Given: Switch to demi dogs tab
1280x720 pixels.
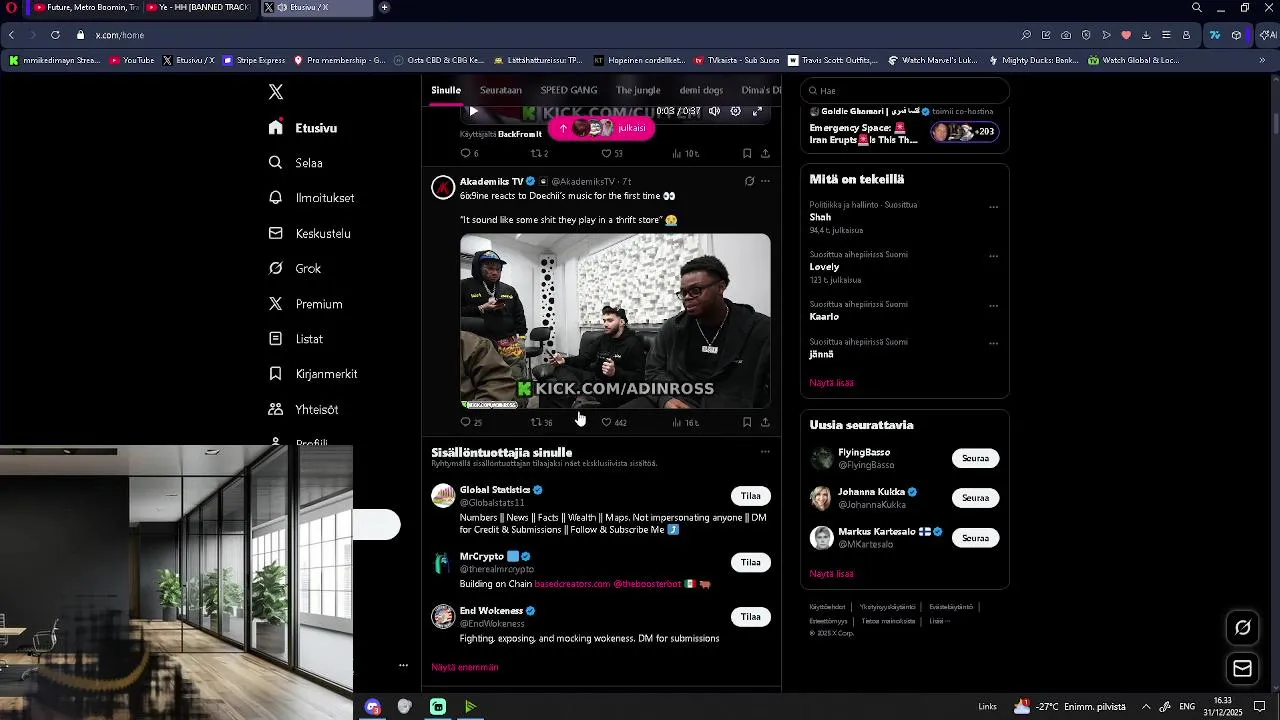Looking at the screenshot, I should pos(701,90).
